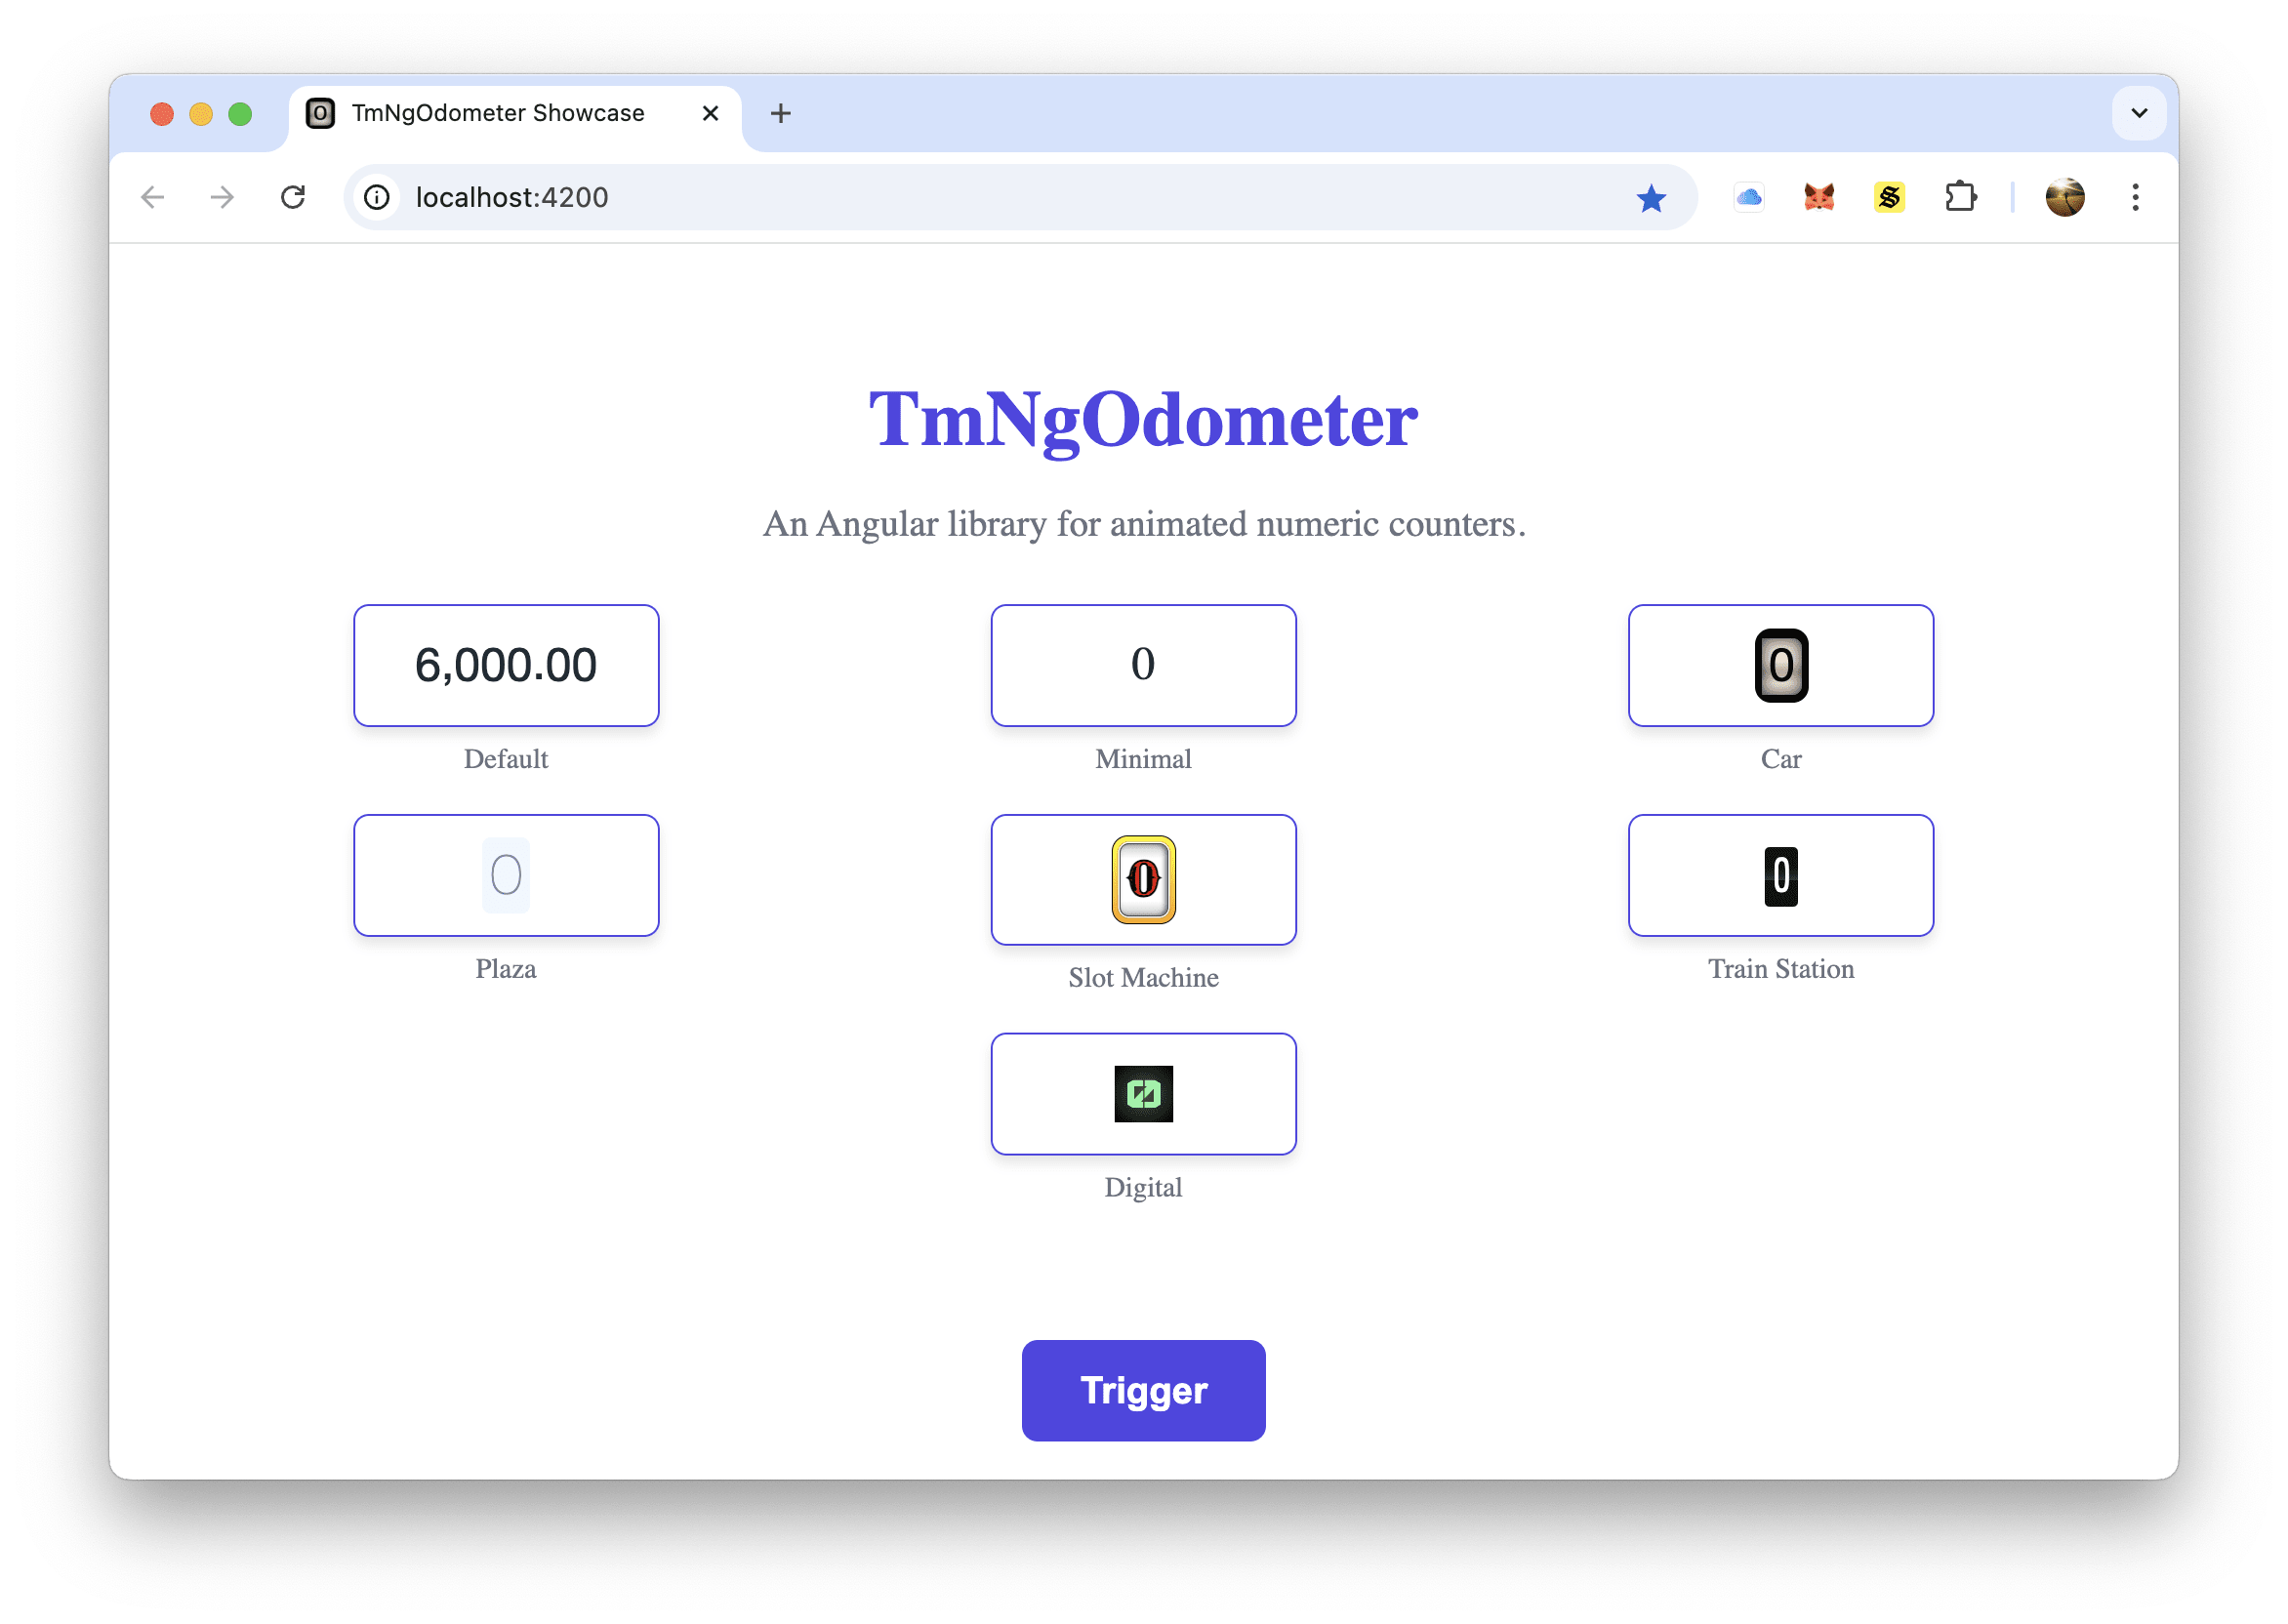Image resolution: width=2288 pixels, height=1624 pixels.
Task: Click the Trigger button
Action: pyautogui.click(x=1143, y=1390)
